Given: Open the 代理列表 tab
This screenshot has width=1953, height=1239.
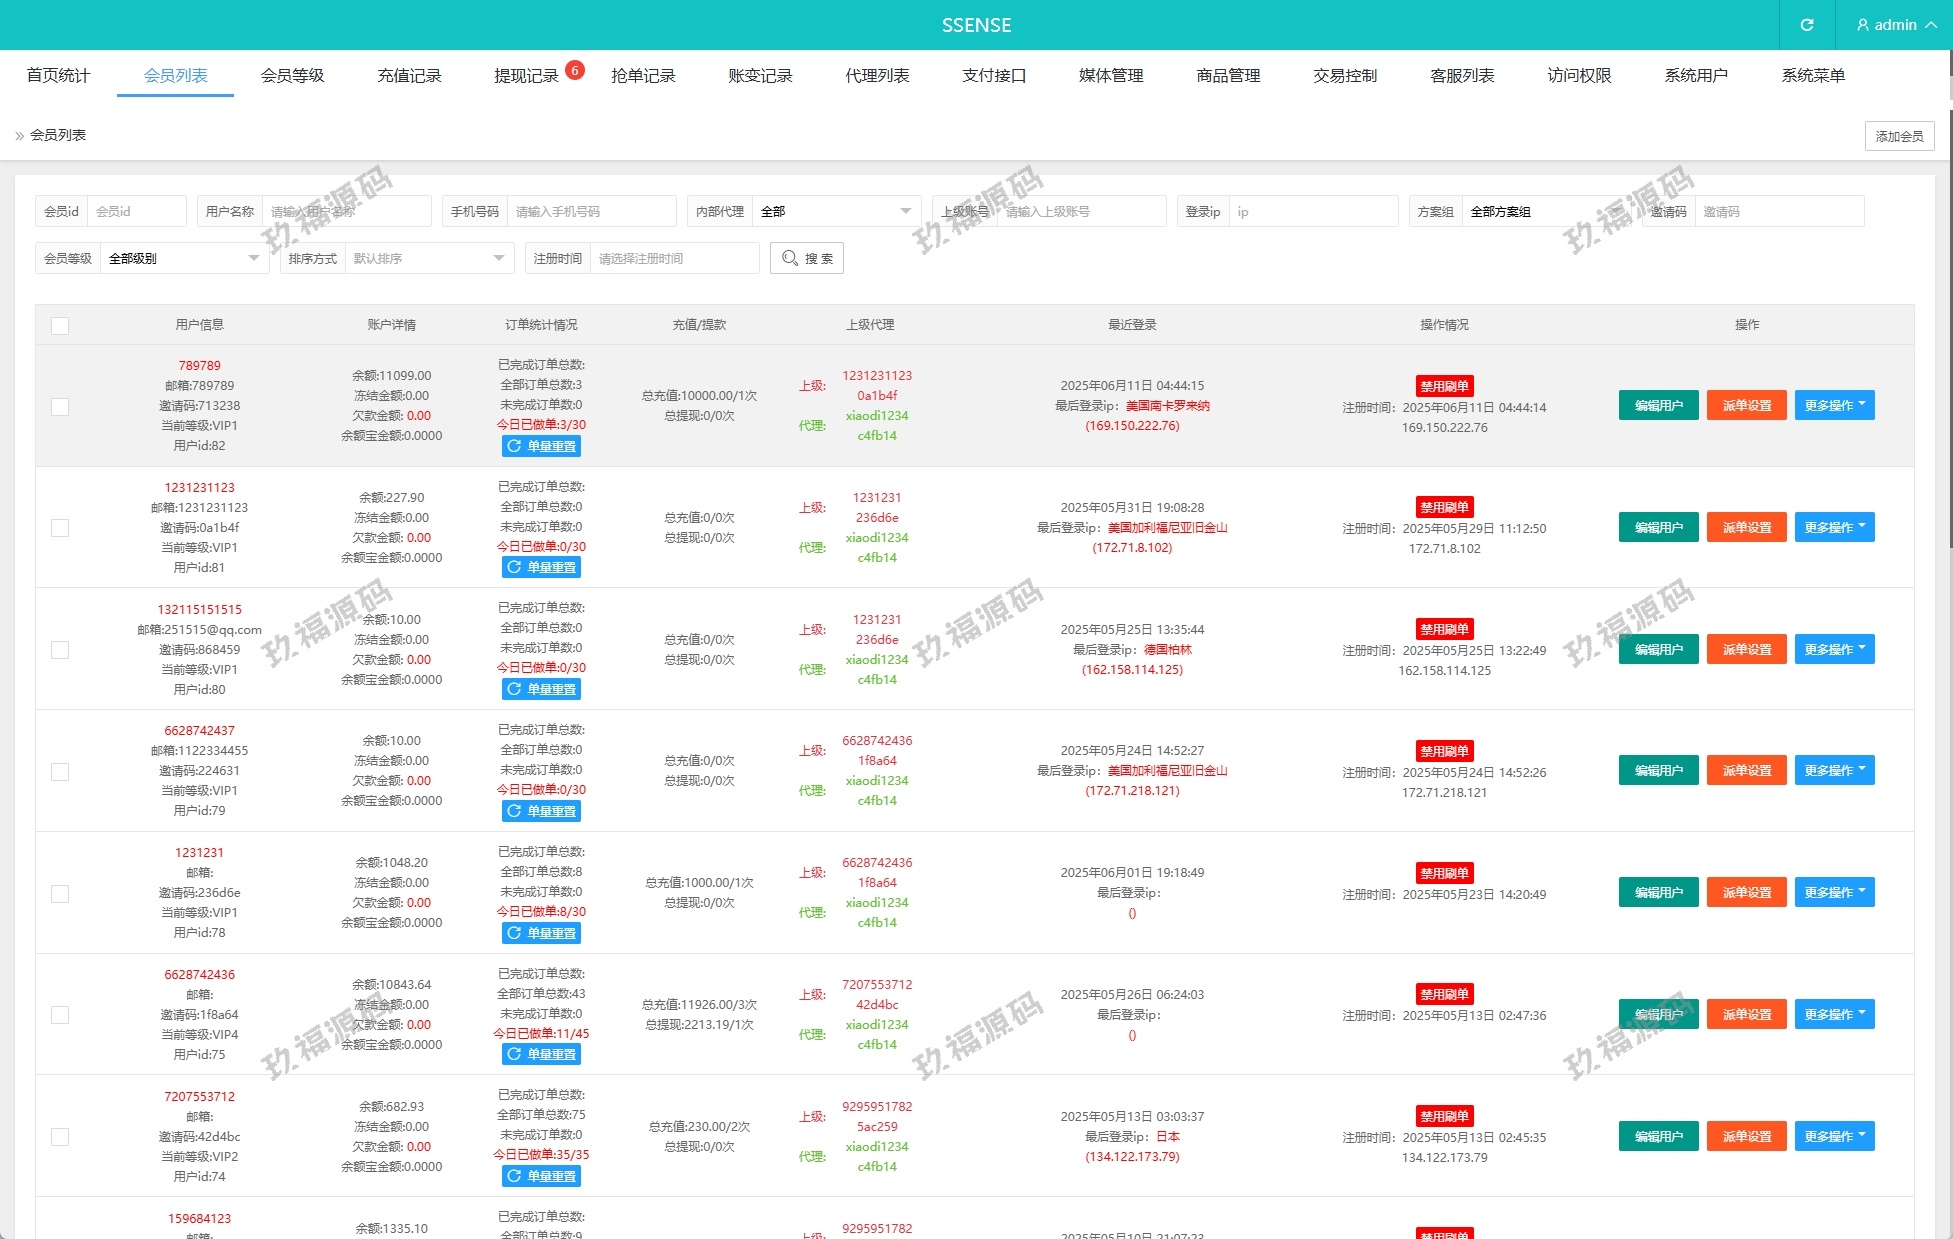Looking at the screenshot, I should [x=877, y=76].
